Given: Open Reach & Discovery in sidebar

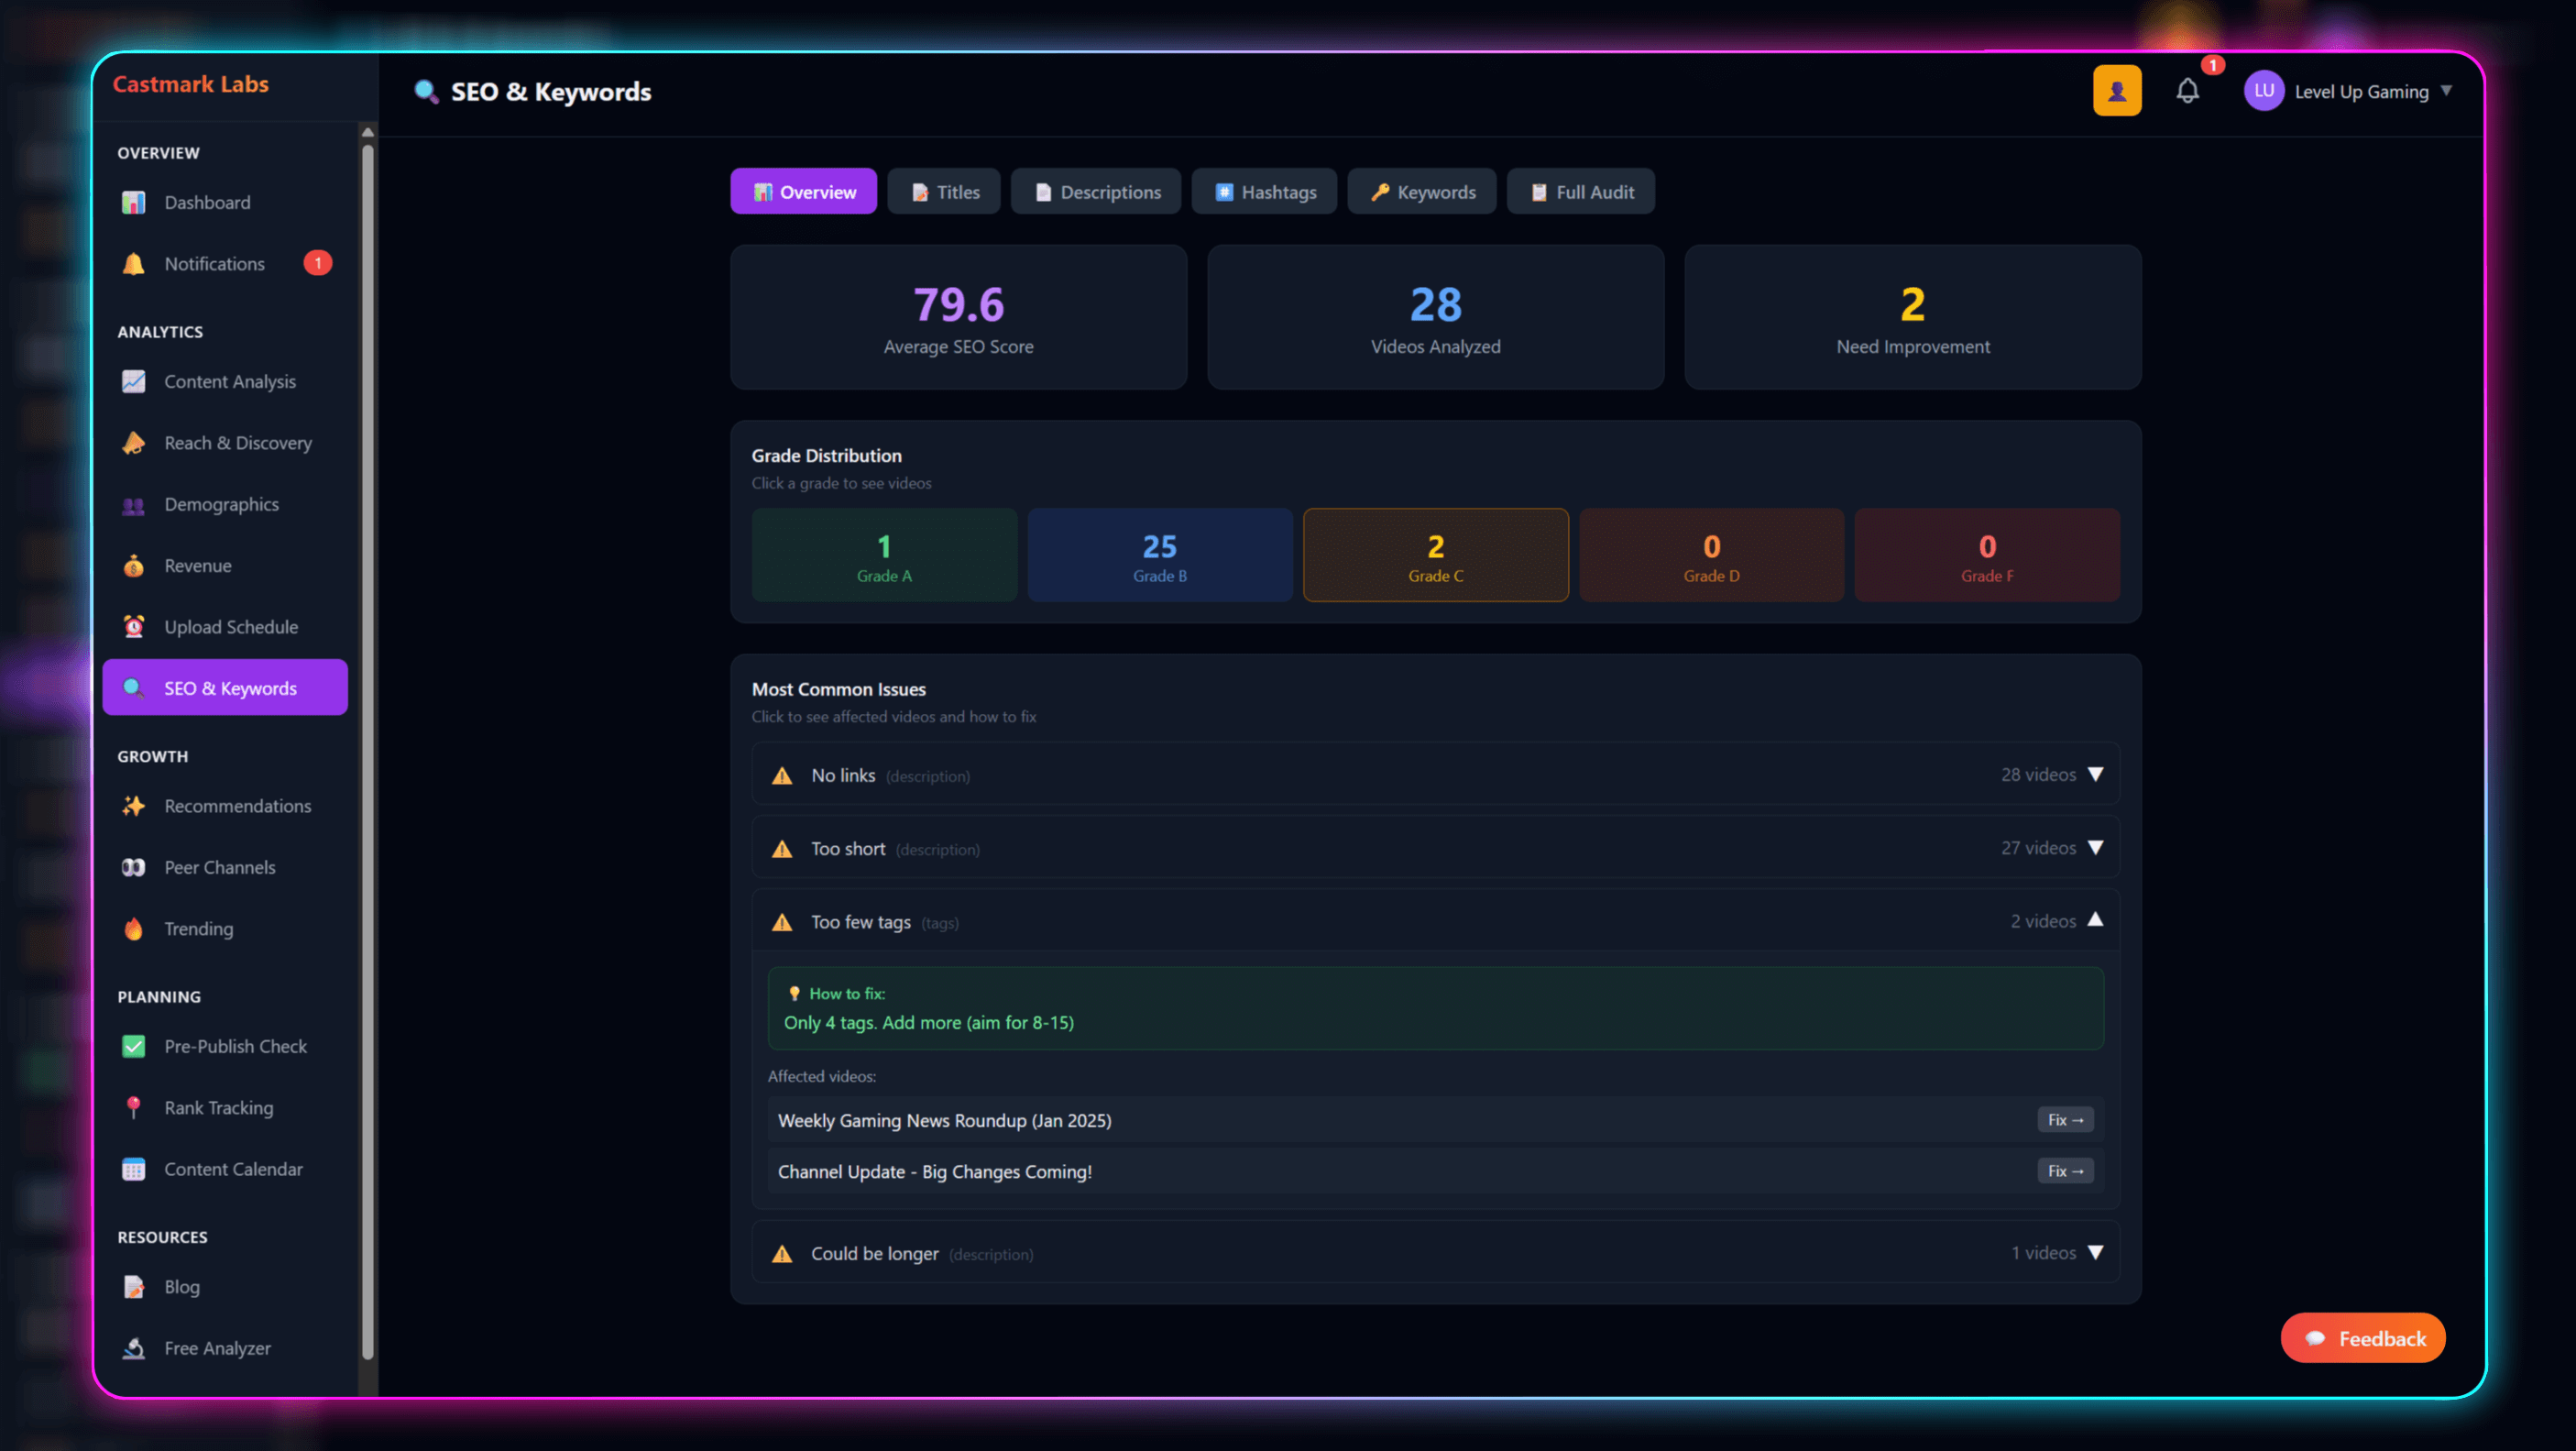Looking at the screenshot, I should (x=237, y=443).
